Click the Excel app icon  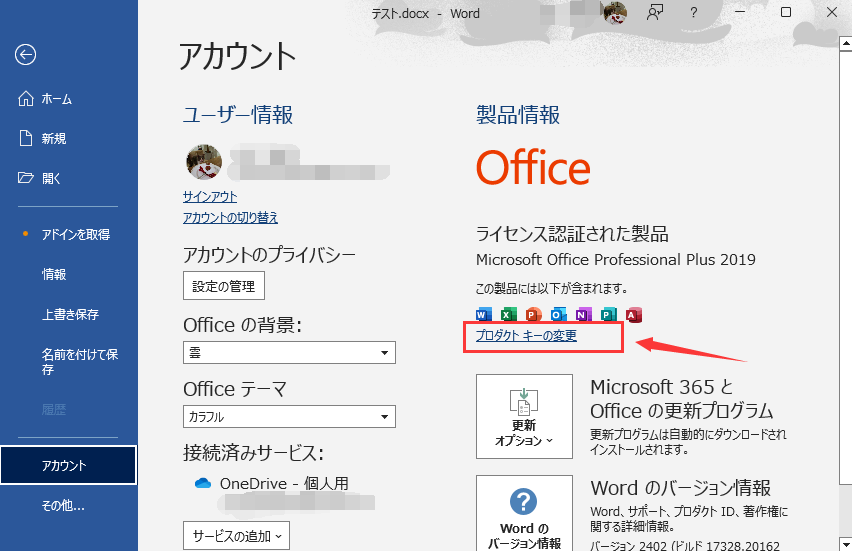coord(509,314)
